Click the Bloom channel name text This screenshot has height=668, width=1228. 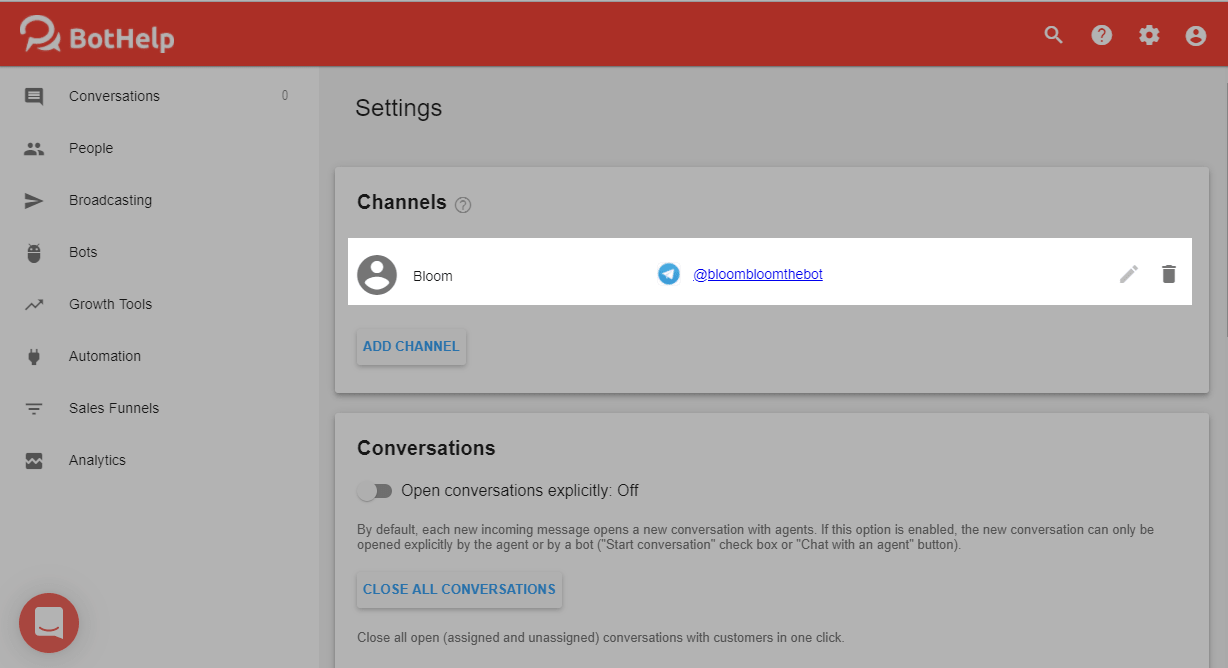[x=433, y=276]
